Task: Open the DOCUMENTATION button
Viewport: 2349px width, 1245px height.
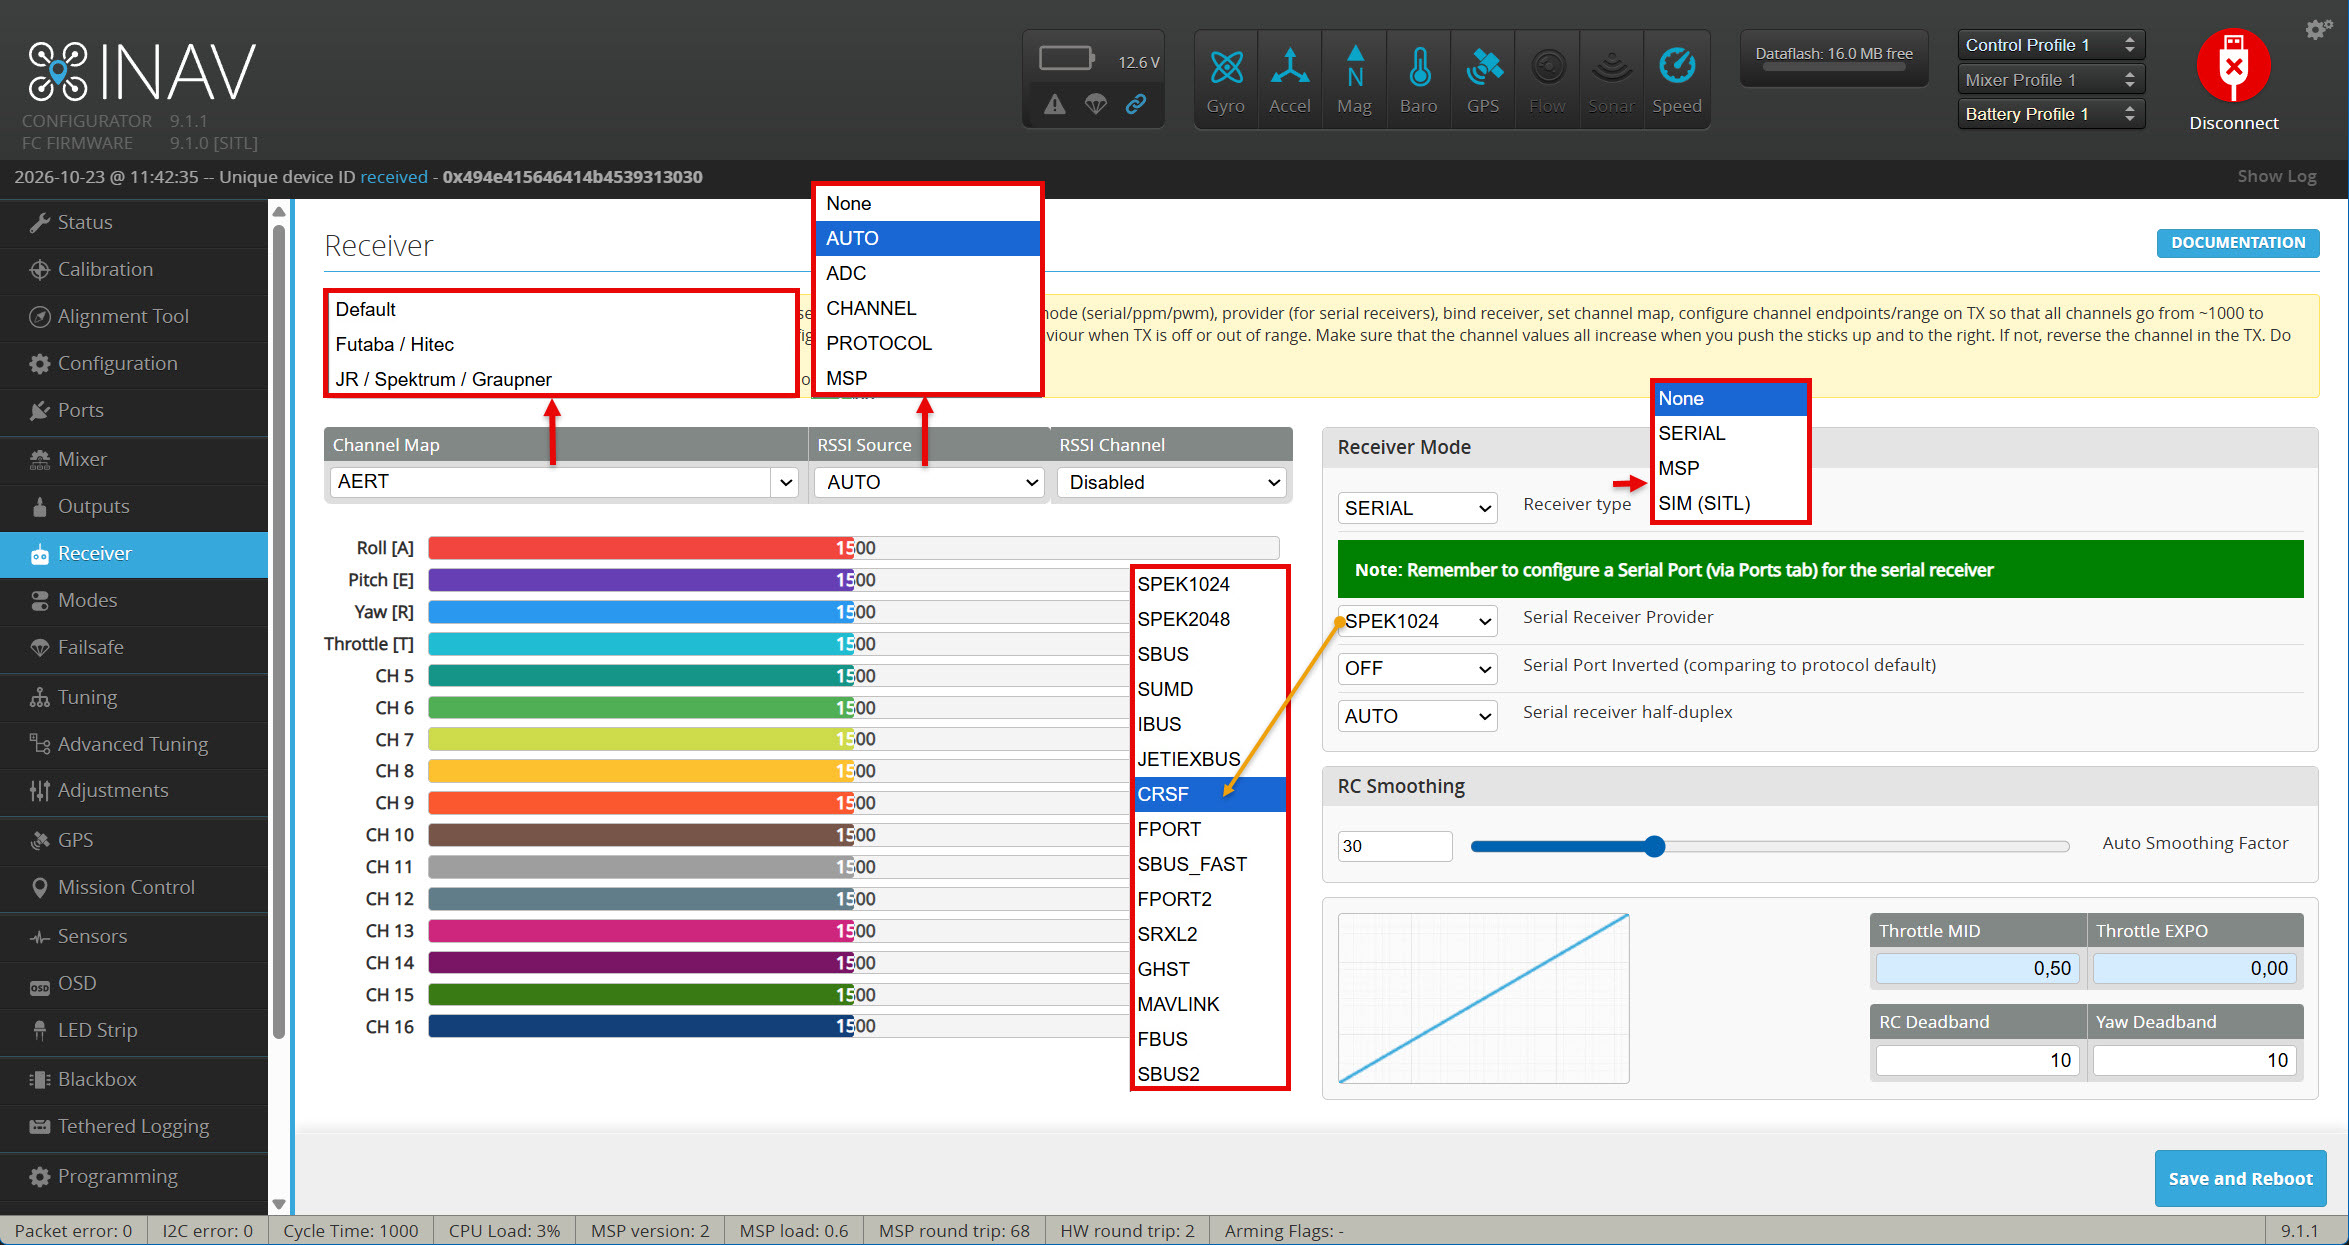Action: pyautogui.click(x=2238, y=243)
